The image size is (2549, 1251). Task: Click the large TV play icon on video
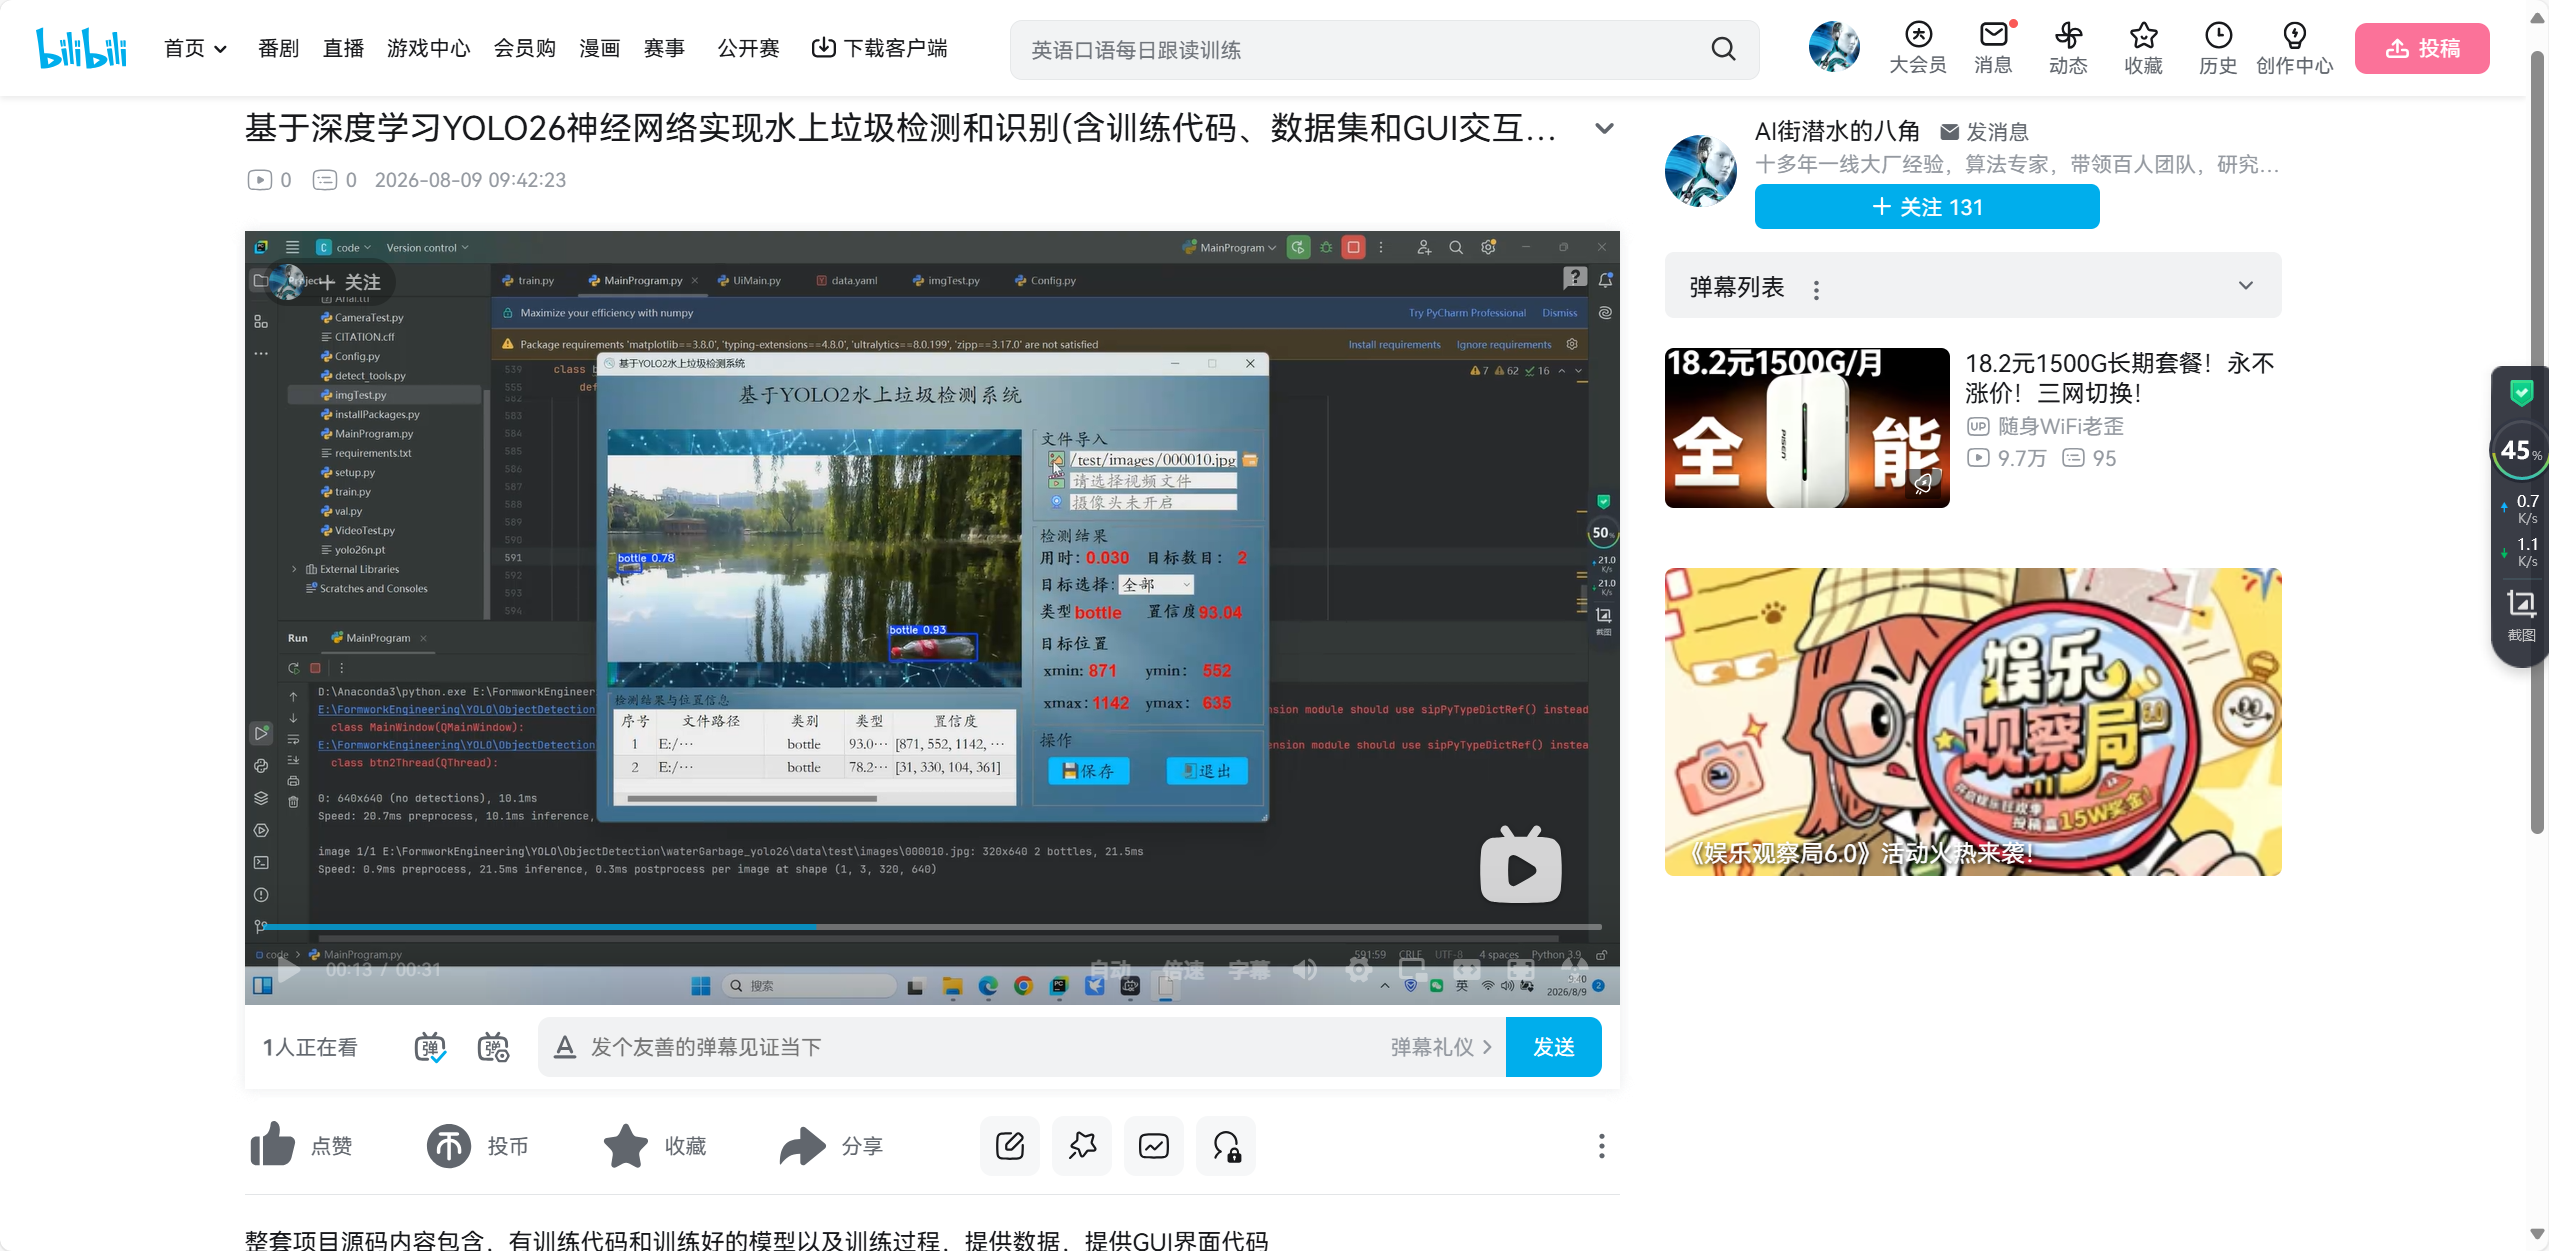(1520, 865)
